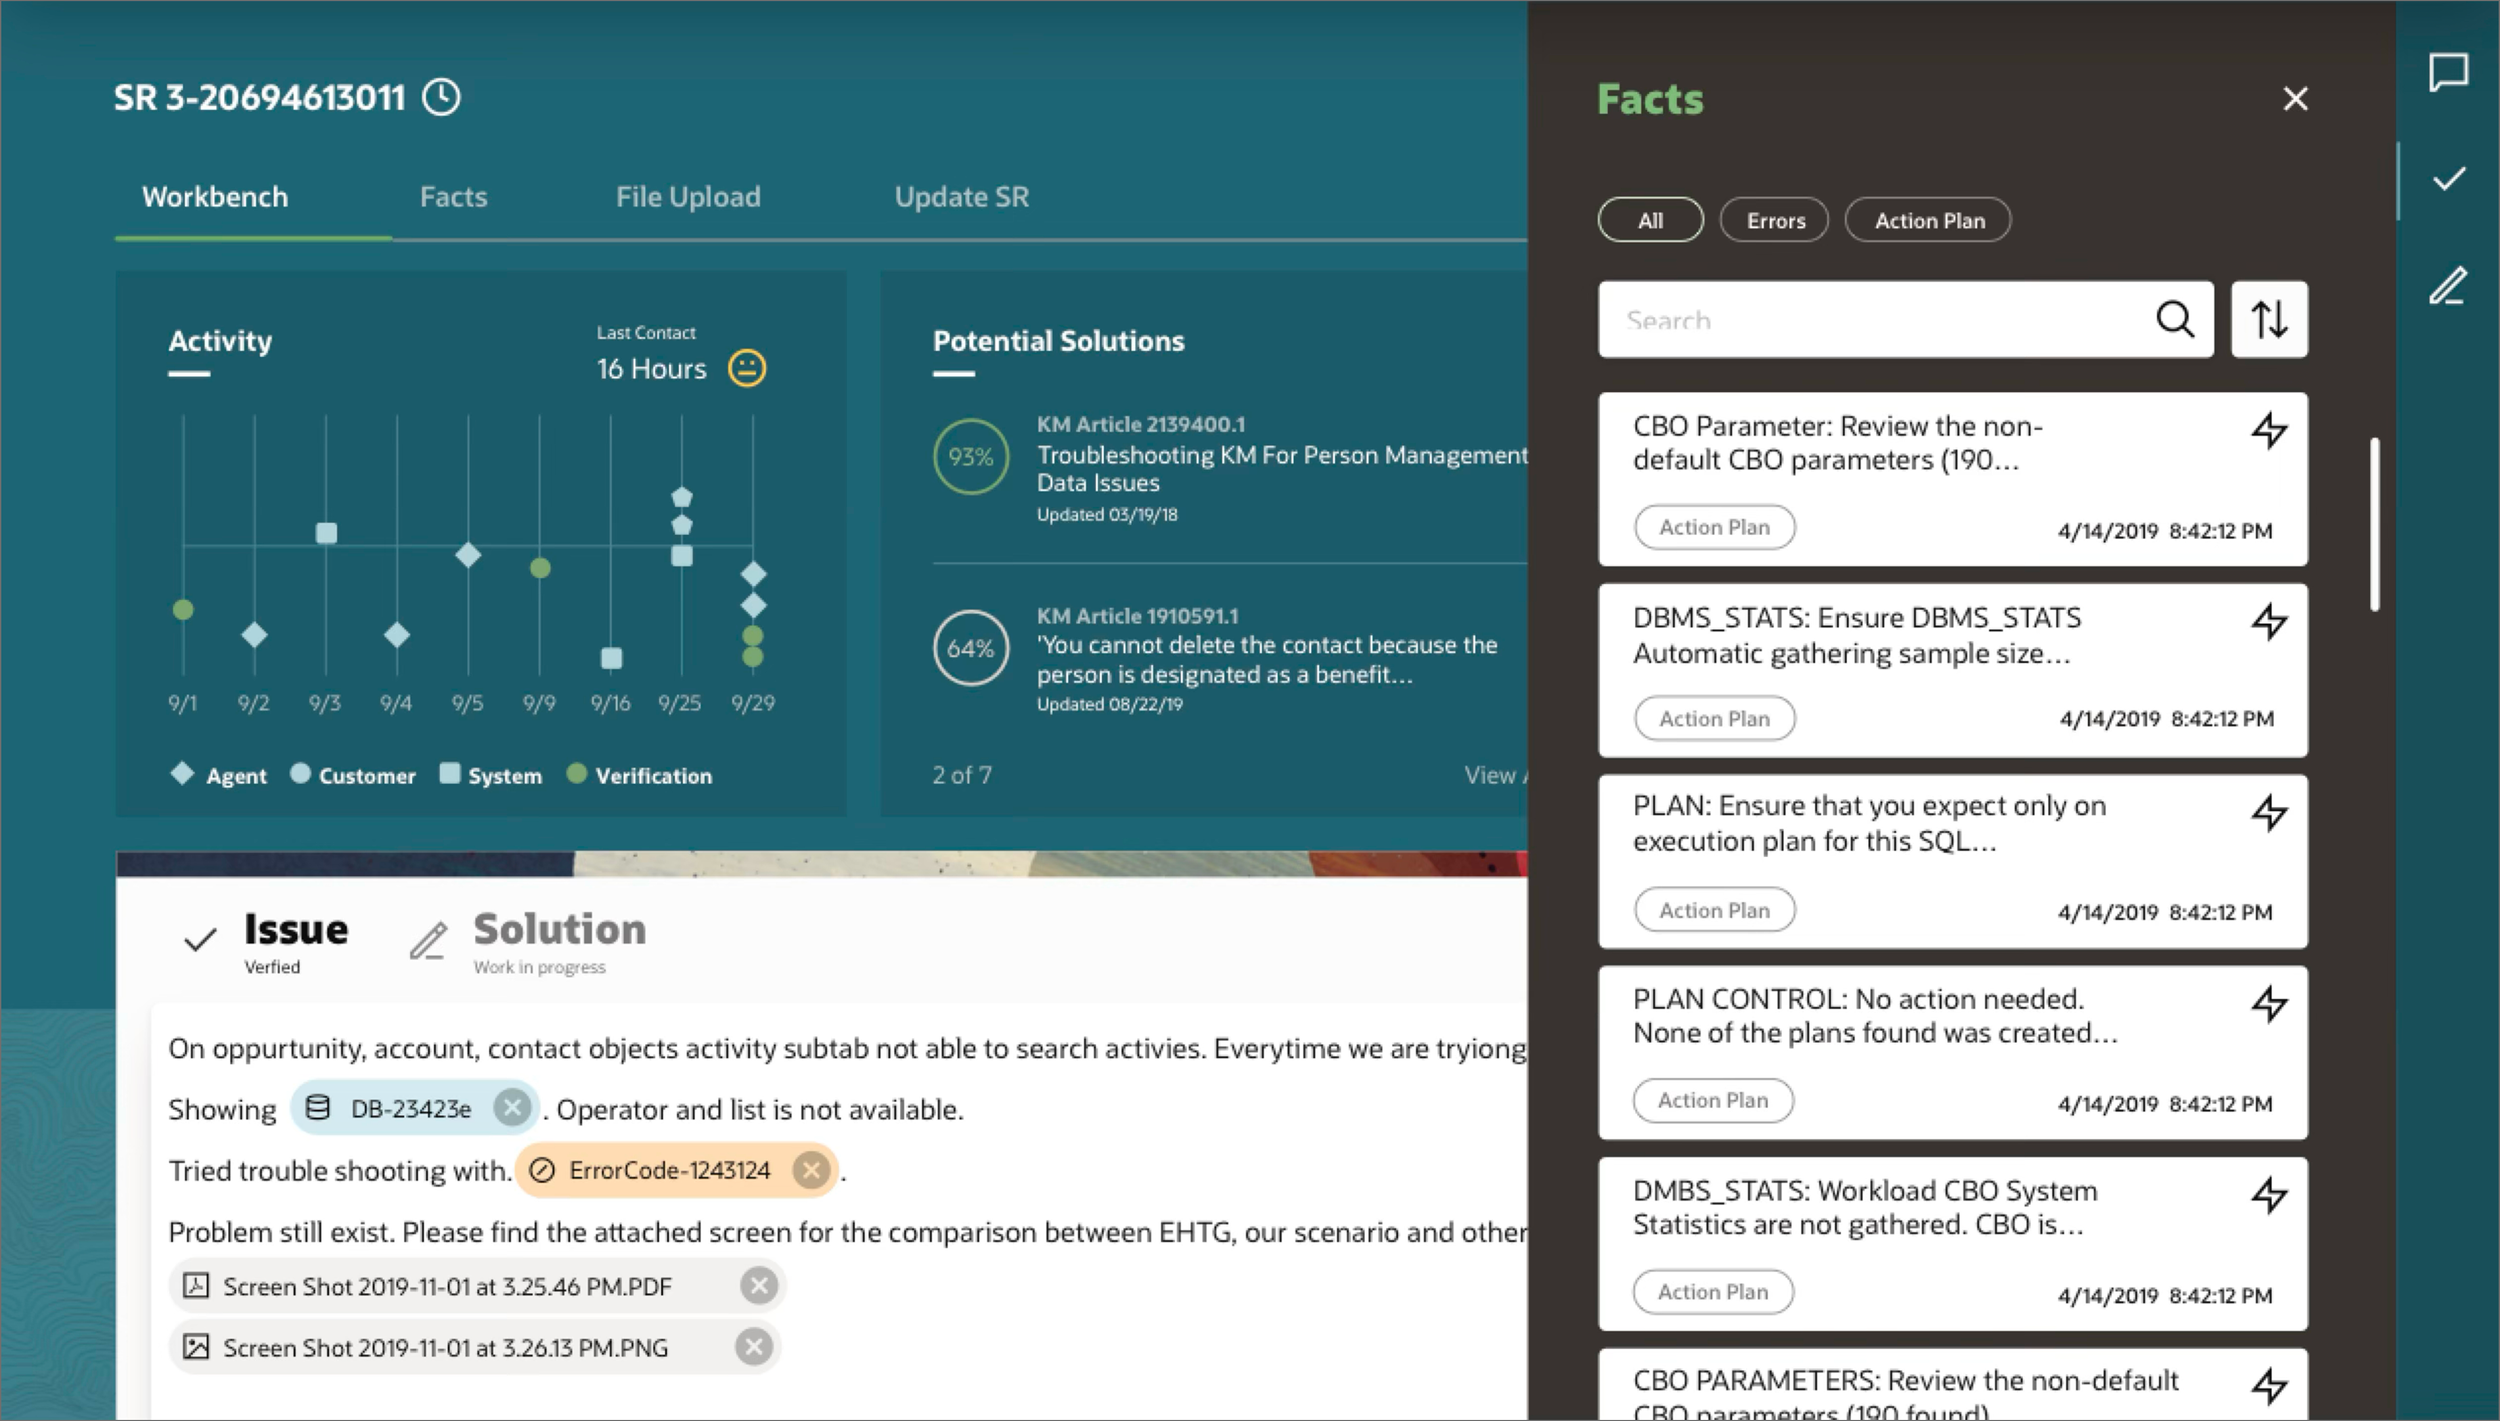
Task: Click the PDF icon on the 3.25.46 PM attachment
Action: (x=196, y=1286)
